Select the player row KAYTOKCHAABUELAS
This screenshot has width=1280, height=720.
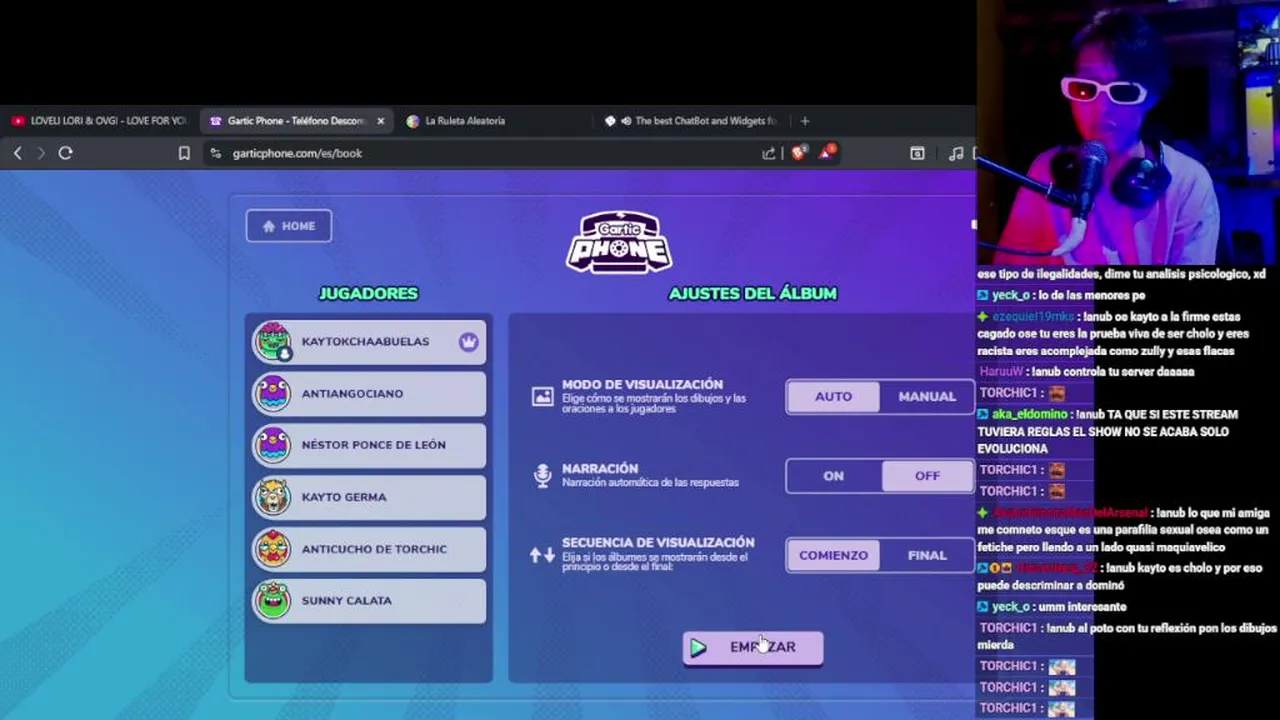(369, 342)
